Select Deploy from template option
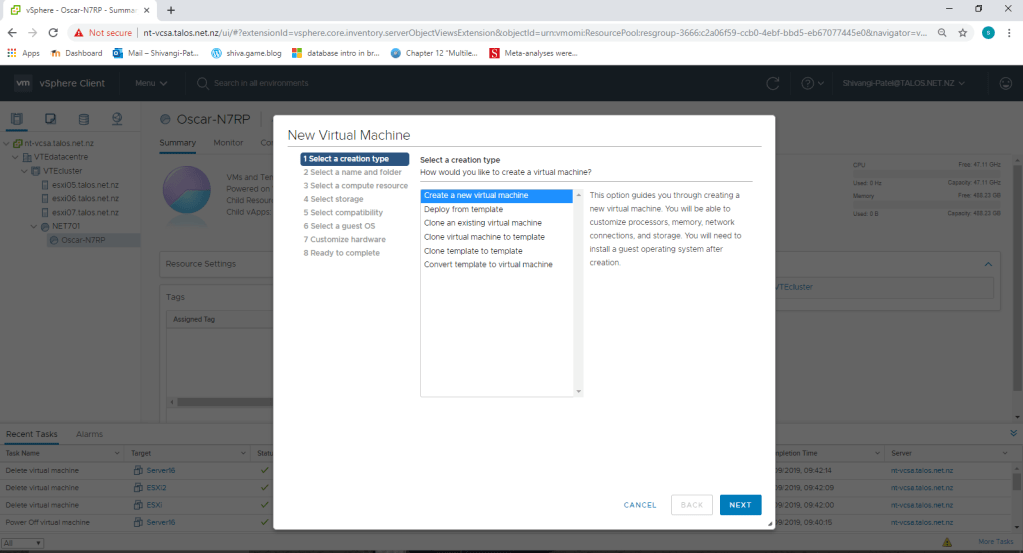1023x553 pixels. 463,209
